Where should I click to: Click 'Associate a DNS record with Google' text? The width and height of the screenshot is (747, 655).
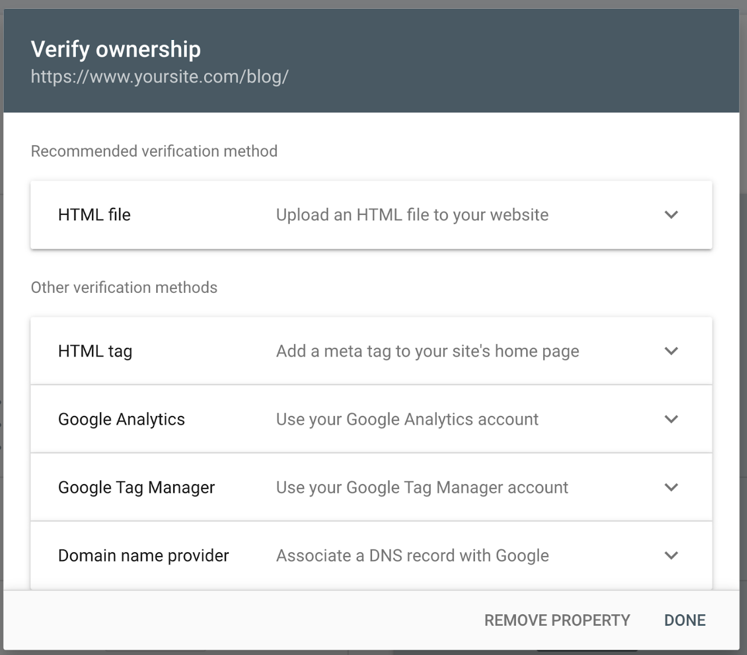[412, 555]
